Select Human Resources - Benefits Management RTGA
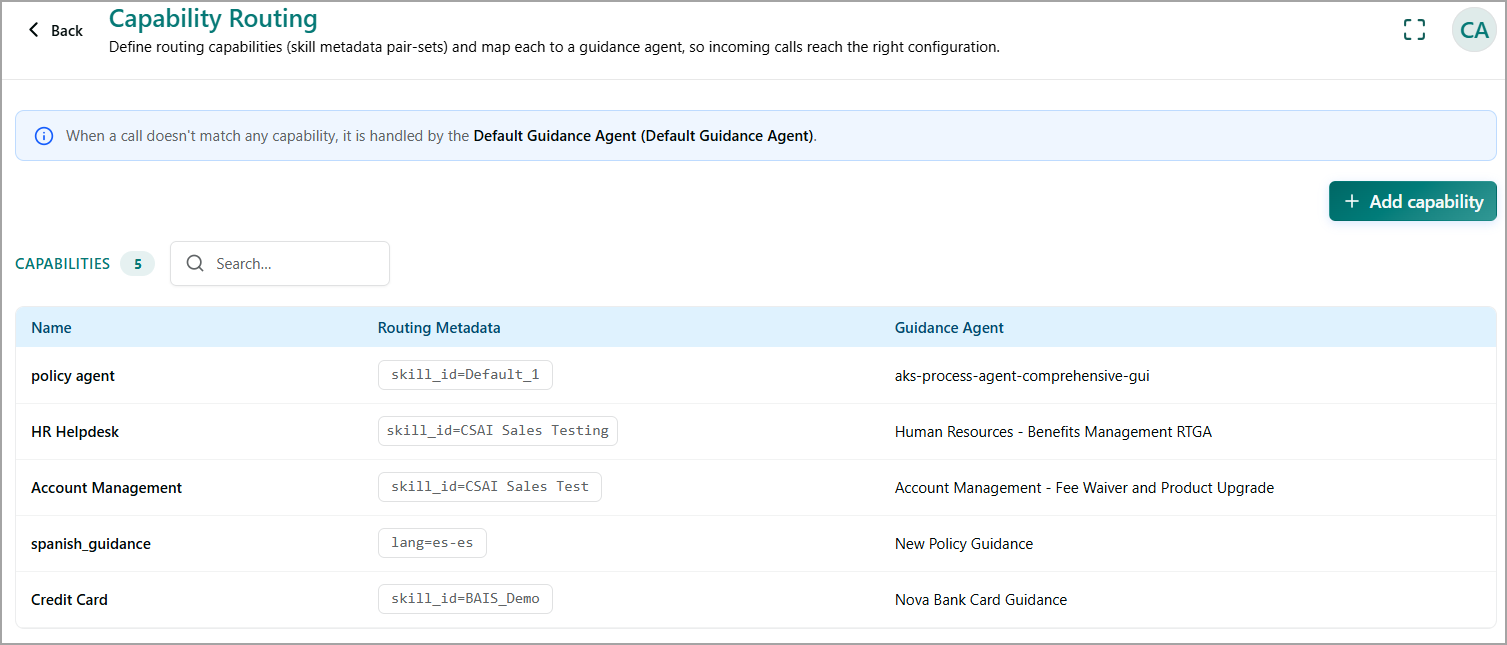Viewport: 1507px width, 645px height. tap(1053, 432)
